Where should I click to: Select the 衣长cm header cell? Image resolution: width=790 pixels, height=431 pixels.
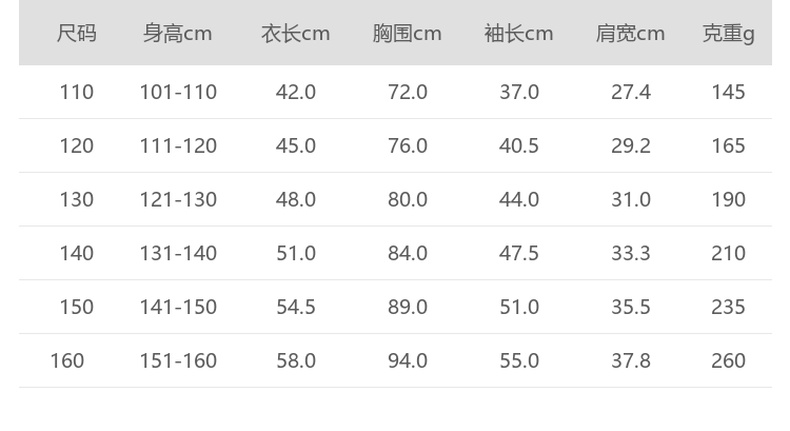coord(295,34)
